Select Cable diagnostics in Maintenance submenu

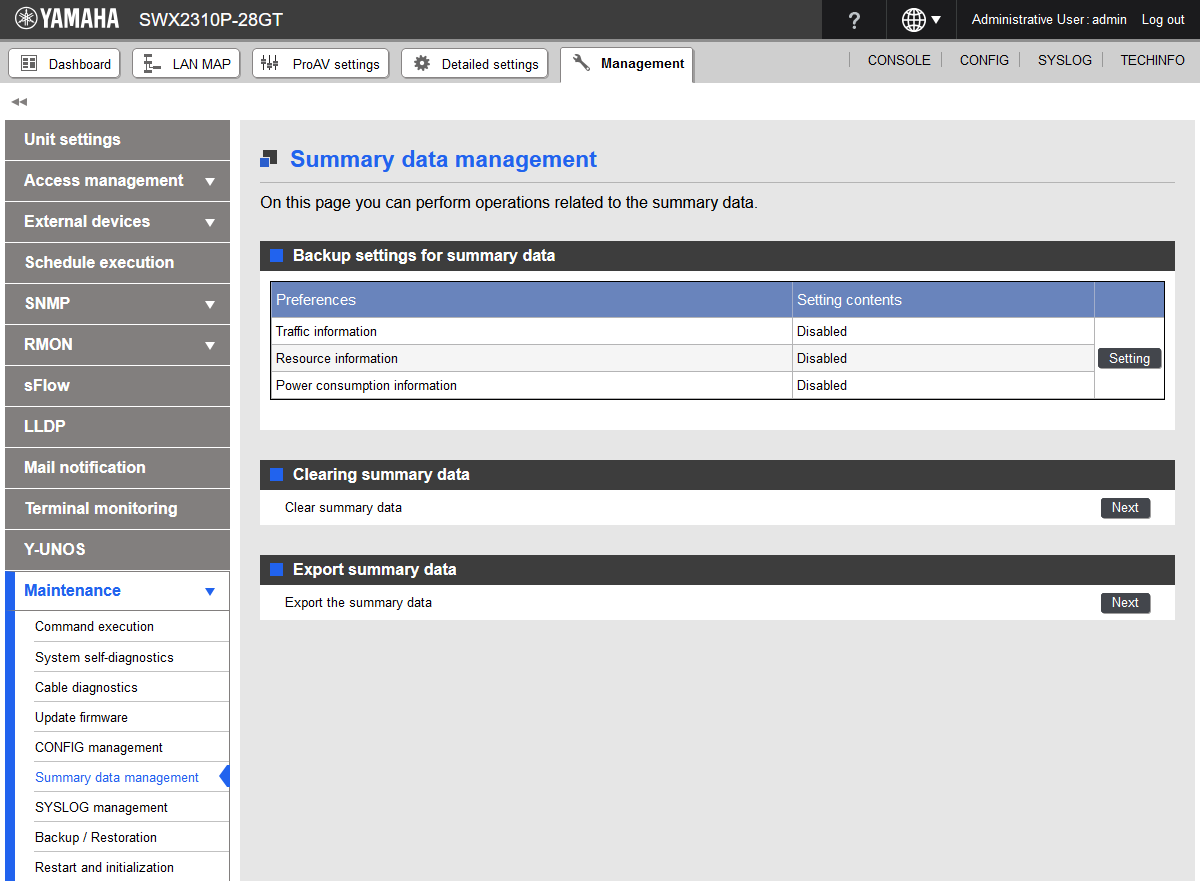tap(86, 688)
